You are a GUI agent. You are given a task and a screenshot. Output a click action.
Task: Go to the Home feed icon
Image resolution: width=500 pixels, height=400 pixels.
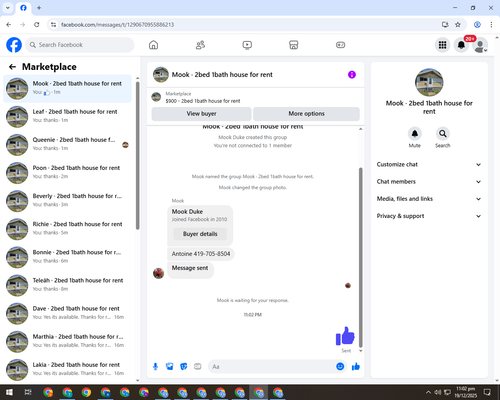point(153,45)
